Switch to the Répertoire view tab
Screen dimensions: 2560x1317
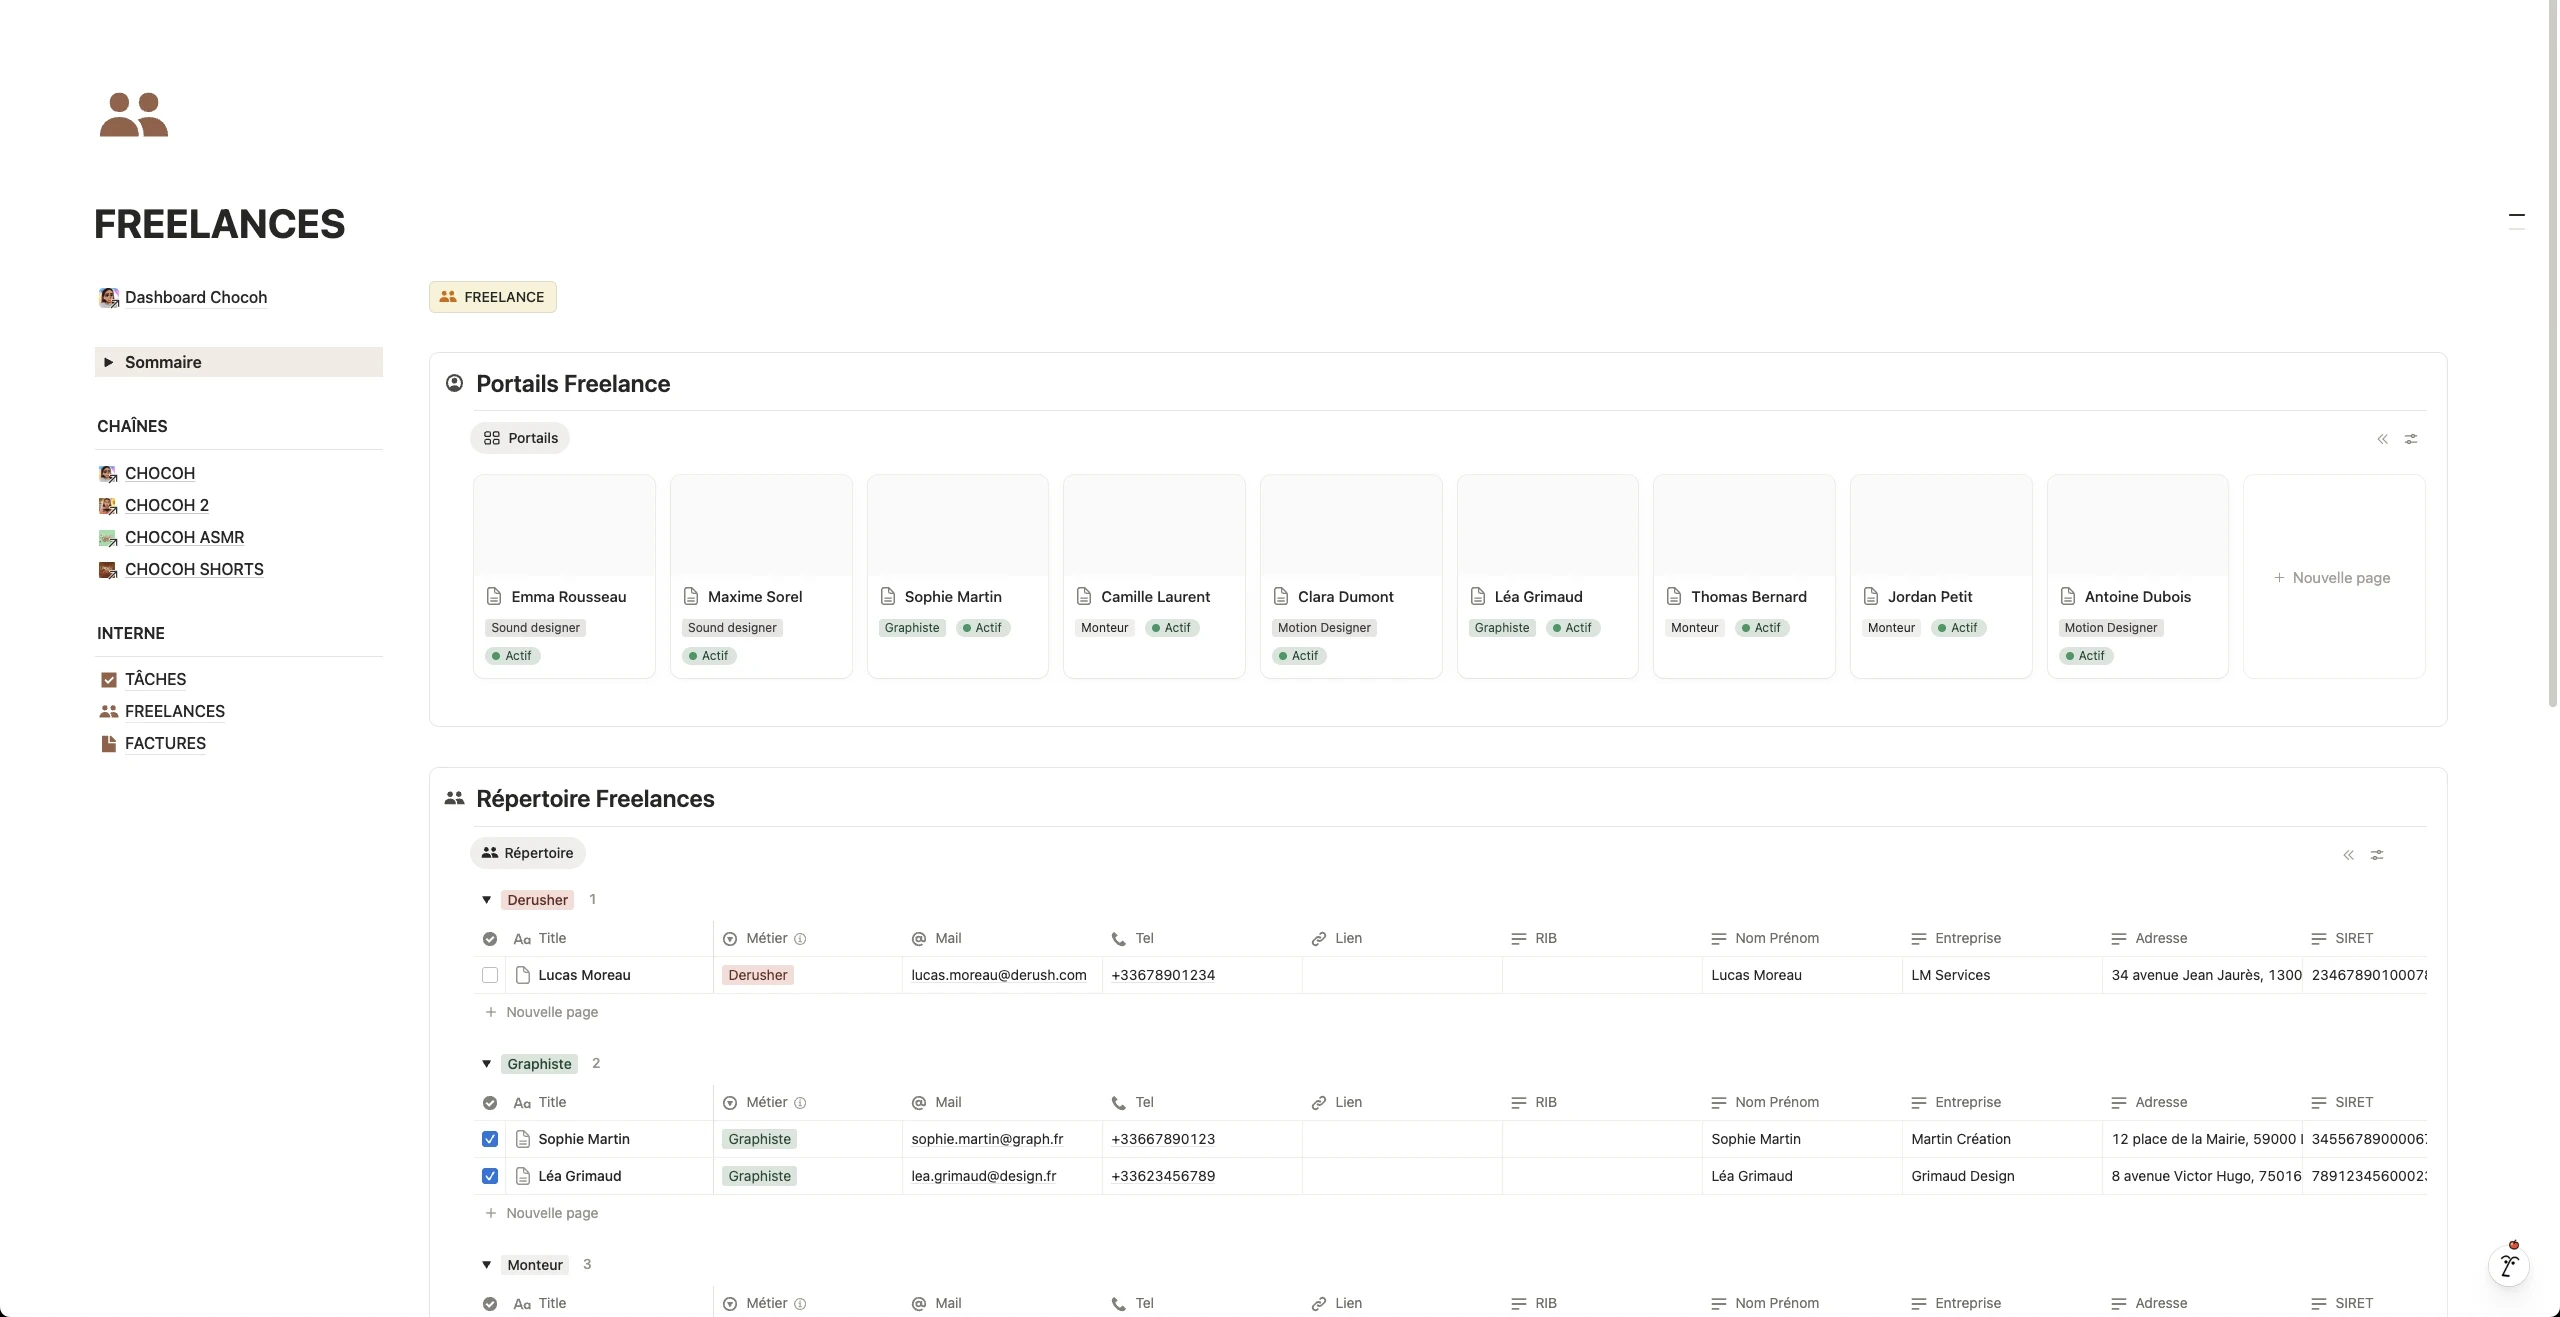click(x=528, y=853)
